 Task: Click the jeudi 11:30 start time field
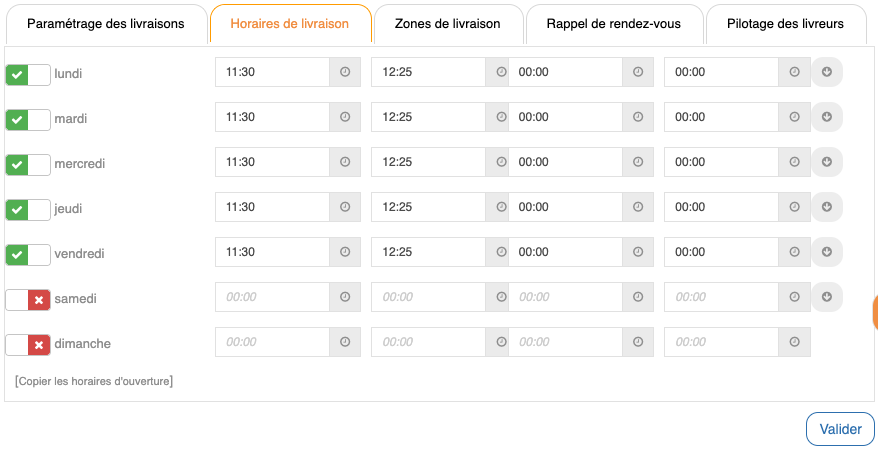(x=272, y=207)
